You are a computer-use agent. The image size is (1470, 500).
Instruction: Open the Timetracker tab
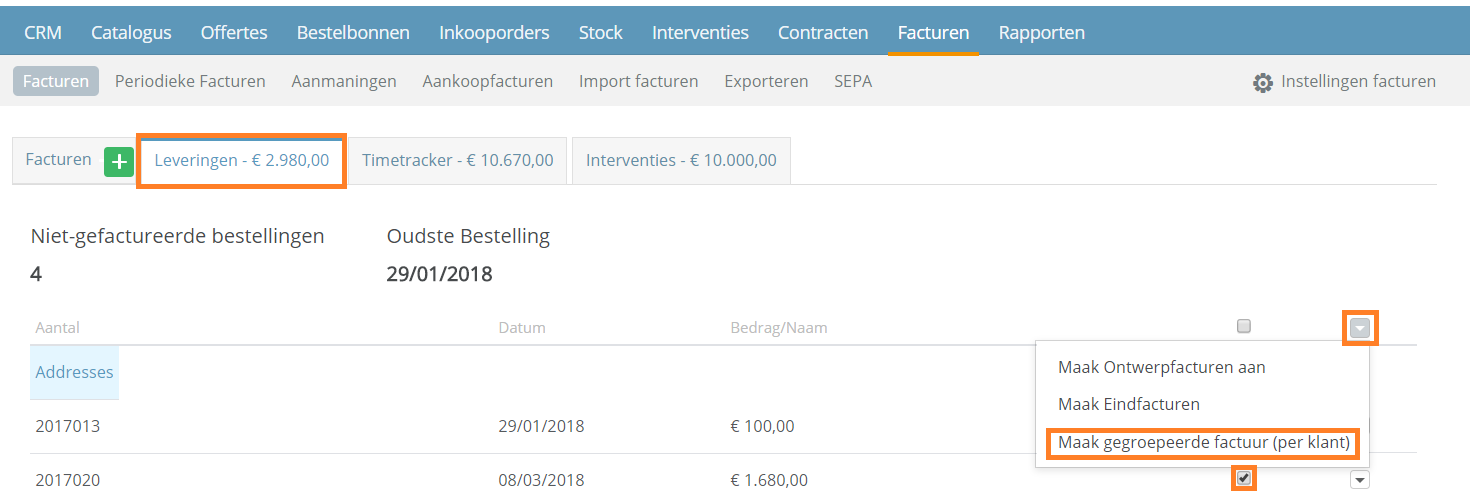click(458, 160)
